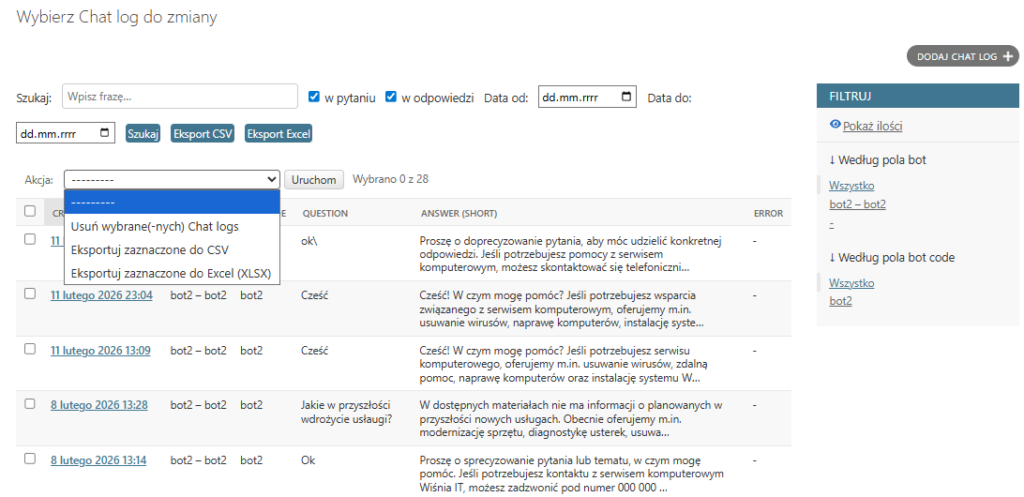1024x497 pixels.
Task: Select row checkbox for 11 lutego 2026 23:04
Action: coord(30,294)
